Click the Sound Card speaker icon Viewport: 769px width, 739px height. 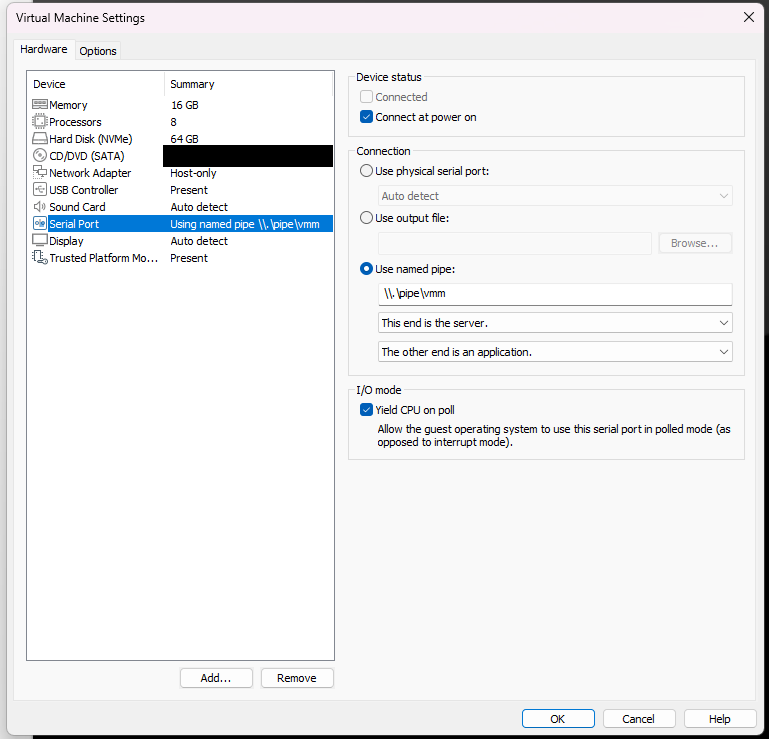pos(40,206)
